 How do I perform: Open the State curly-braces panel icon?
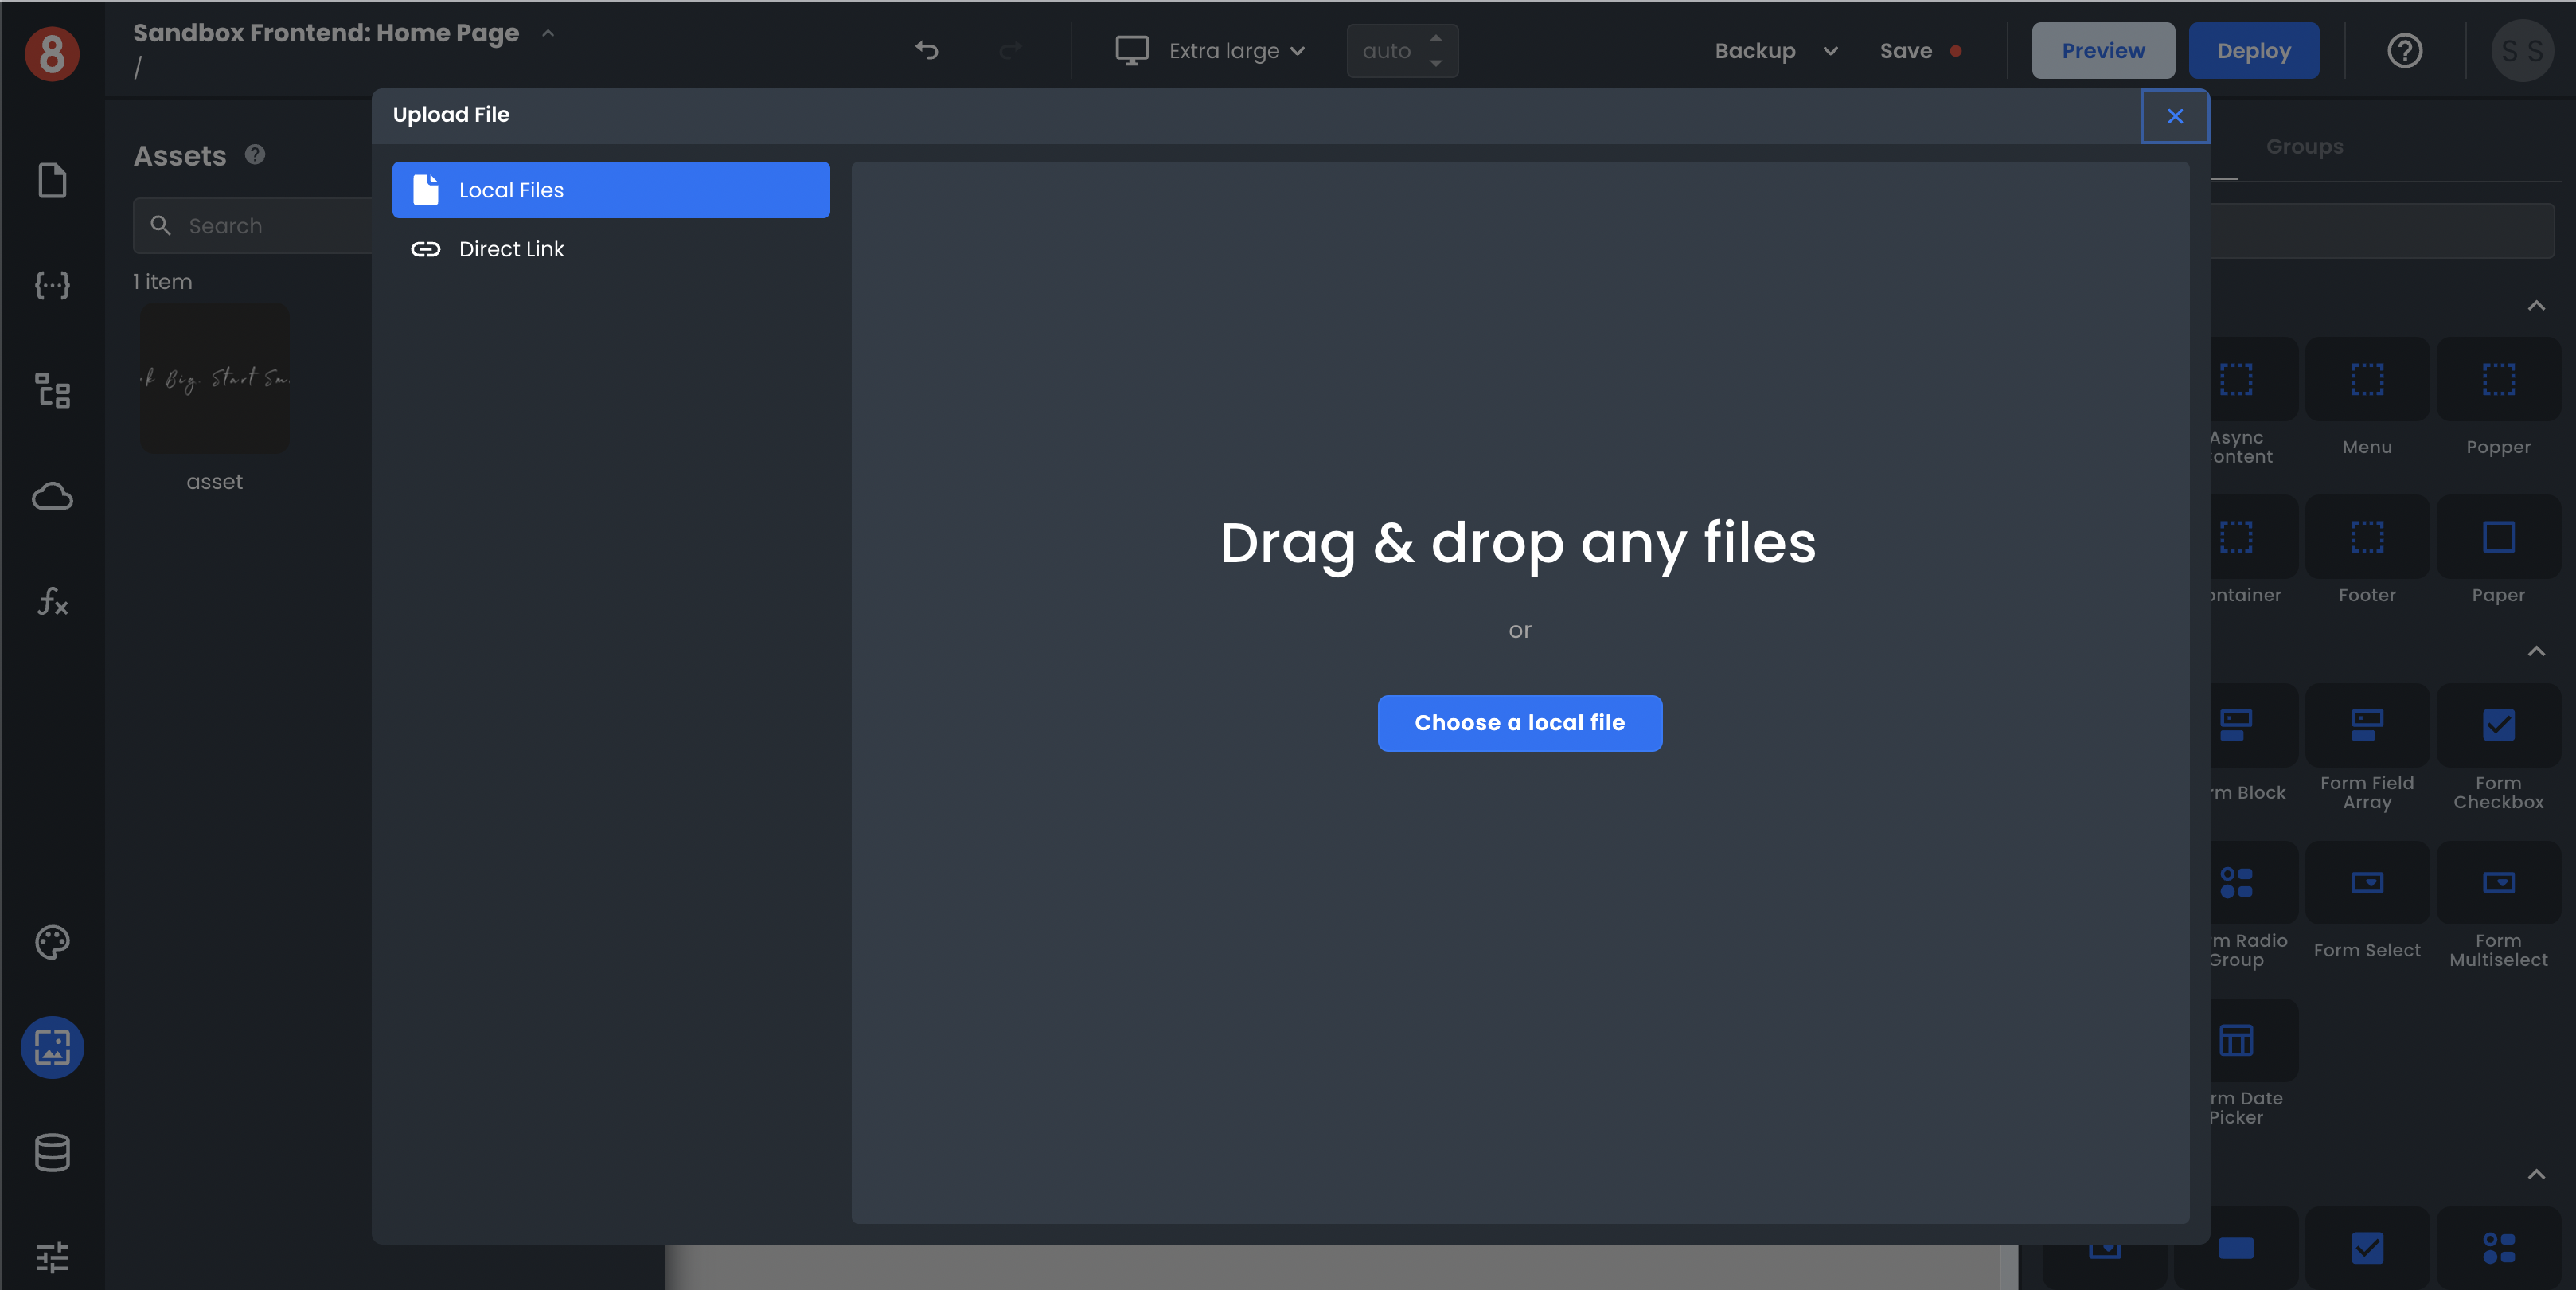point(52,286)
